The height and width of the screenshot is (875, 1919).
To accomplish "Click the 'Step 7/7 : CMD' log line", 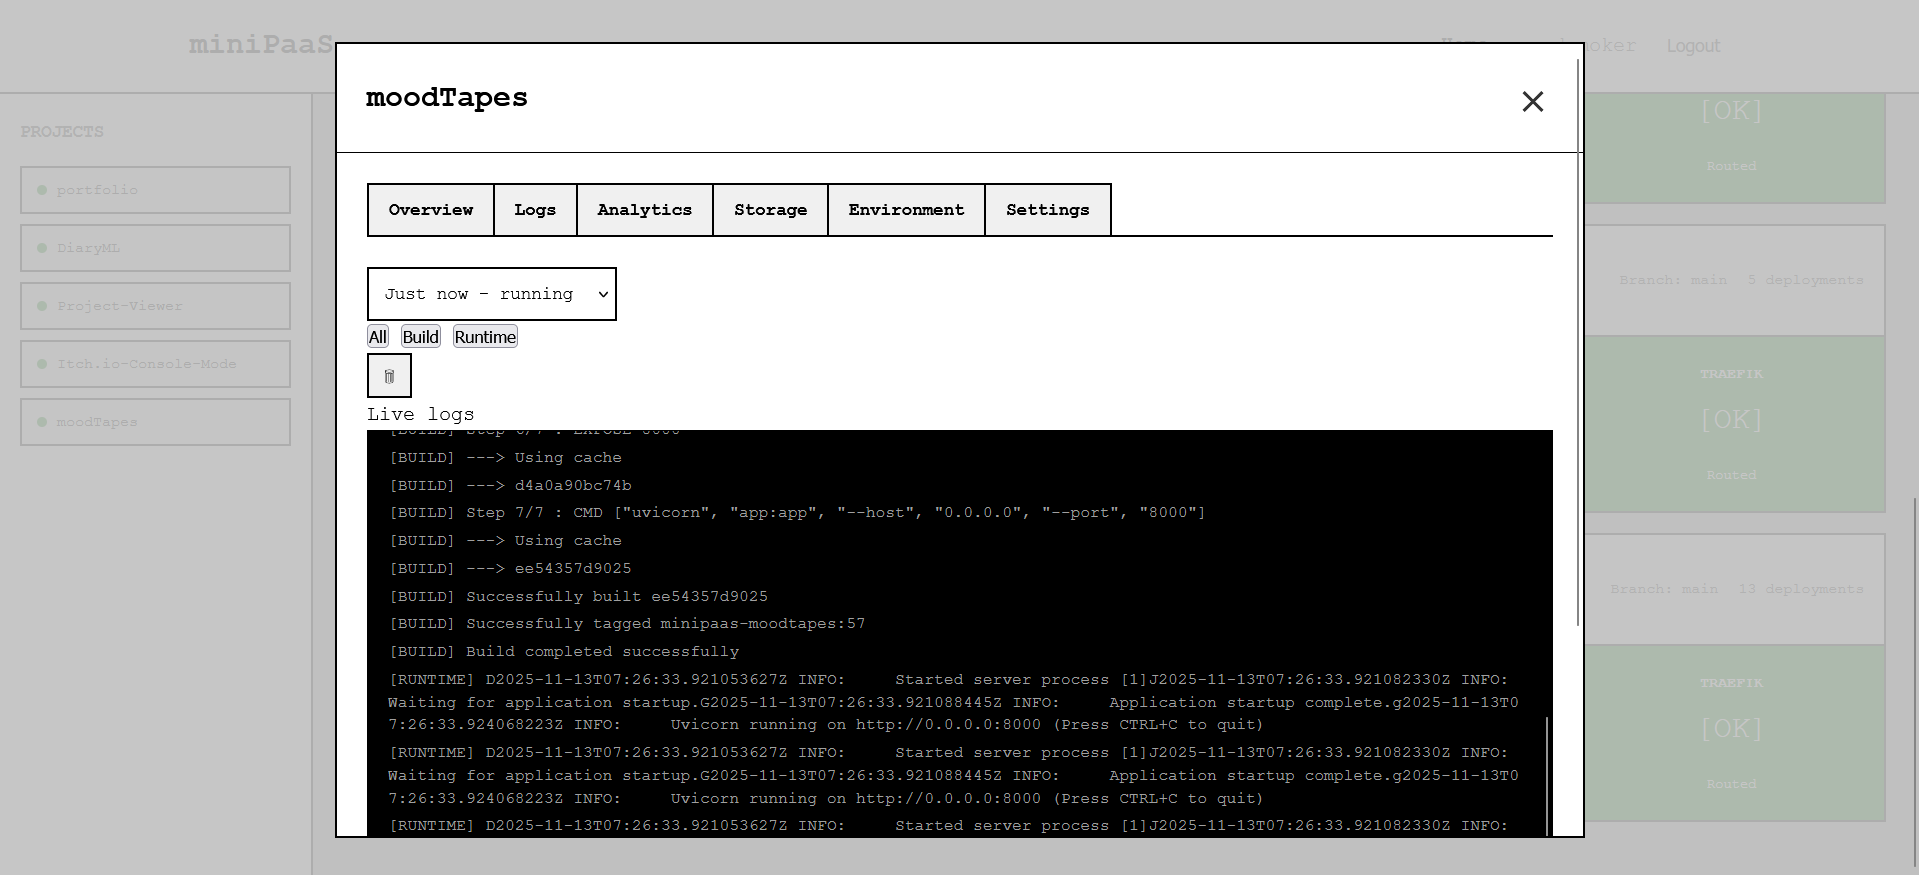I will pyautogui.click(x=797, y=513).
